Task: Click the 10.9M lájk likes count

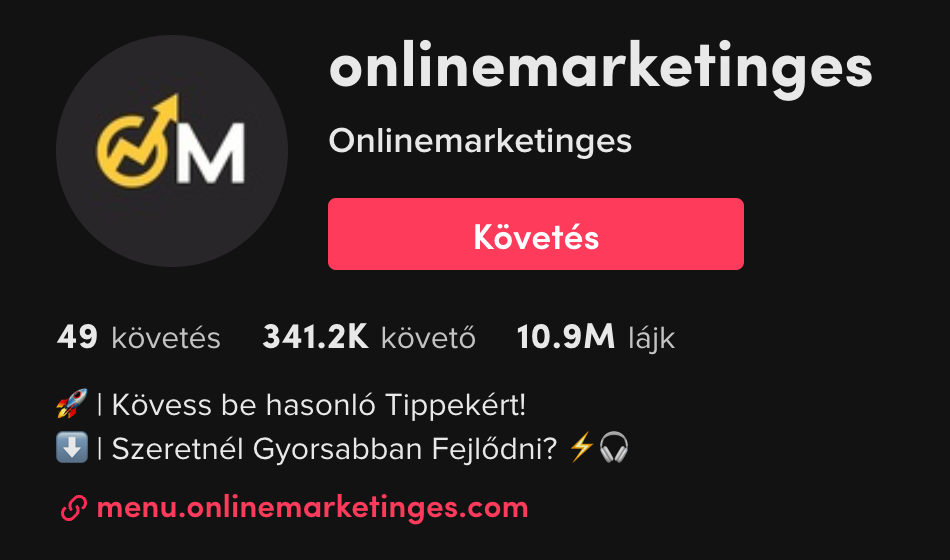Action: click(596, 337)
